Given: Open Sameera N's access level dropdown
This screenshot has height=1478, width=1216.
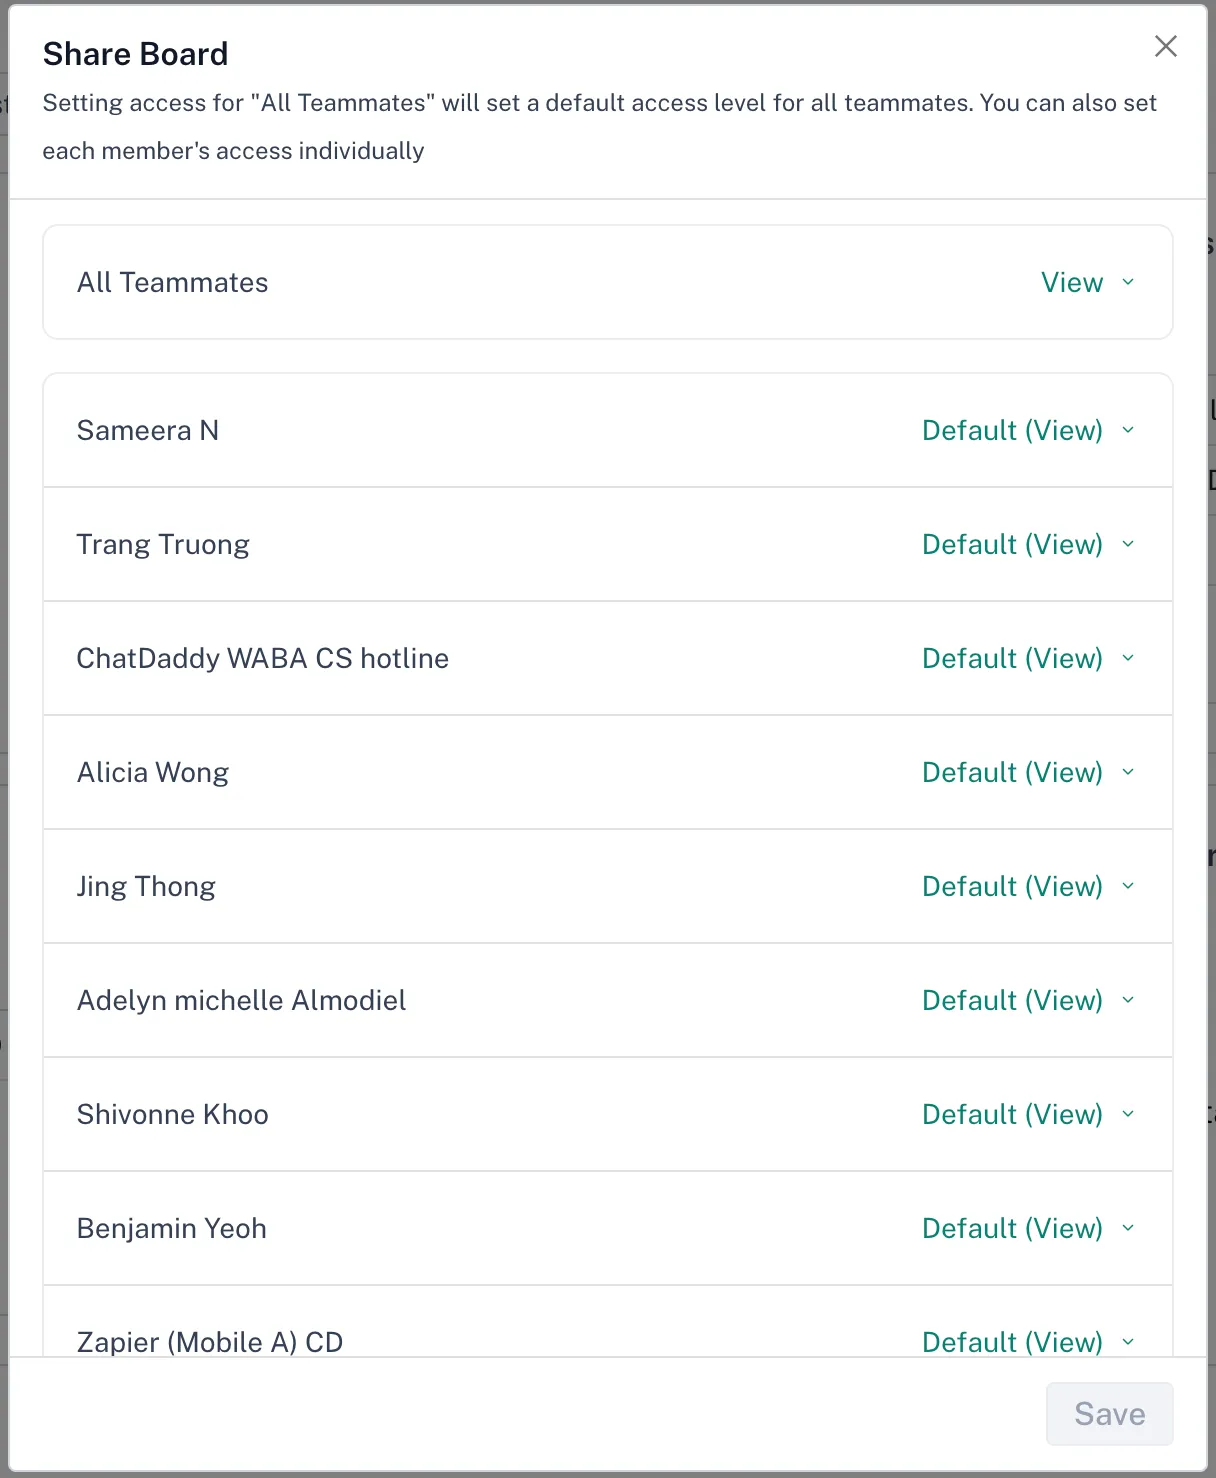Looking at the screenshot, I should (1027, 431).
